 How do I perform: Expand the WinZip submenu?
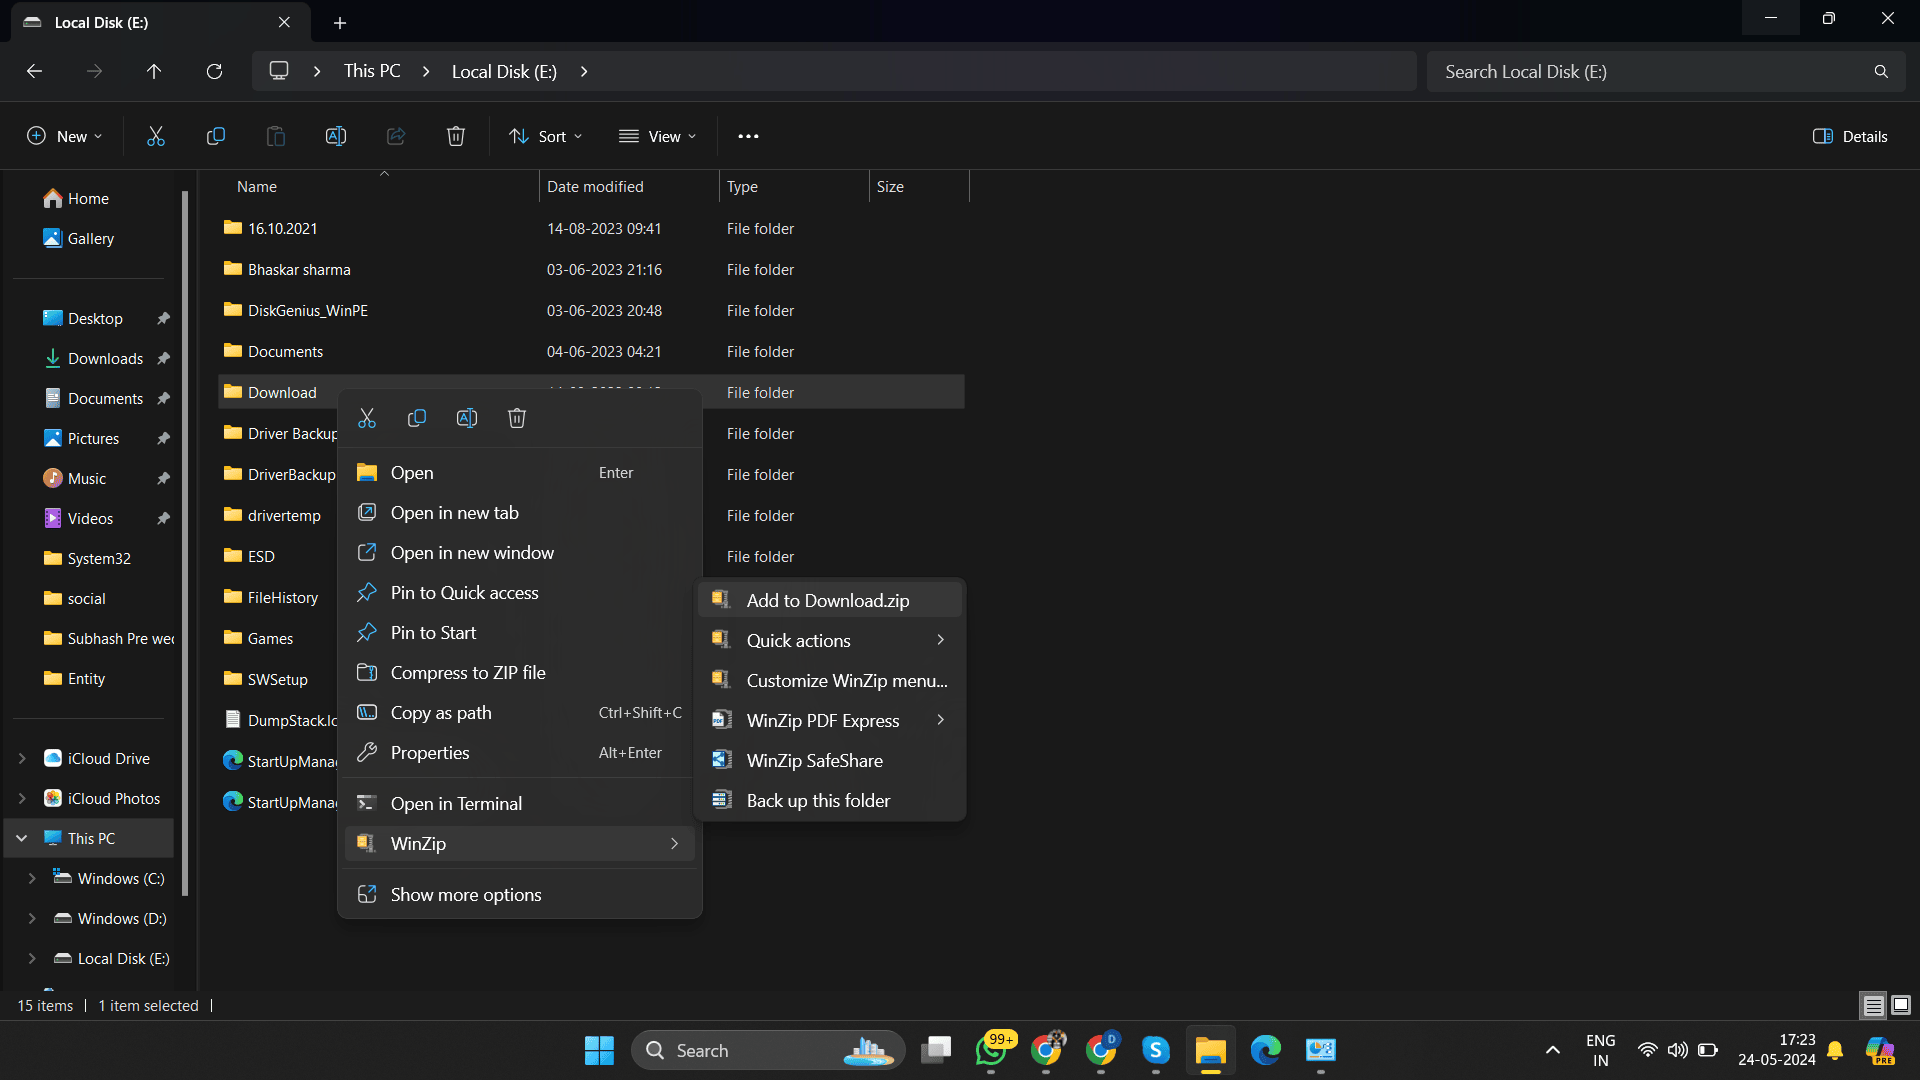[518, 843]
